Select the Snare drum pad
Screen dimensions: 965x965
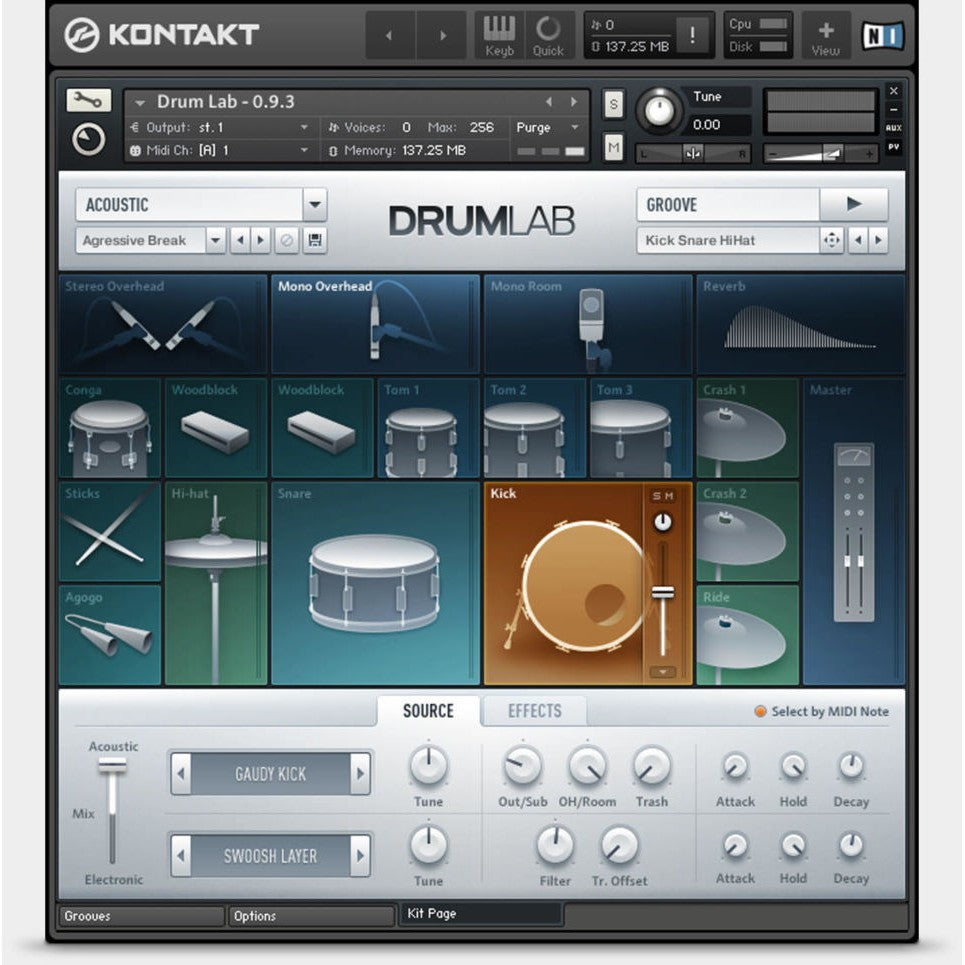click(x=370, y=580)
